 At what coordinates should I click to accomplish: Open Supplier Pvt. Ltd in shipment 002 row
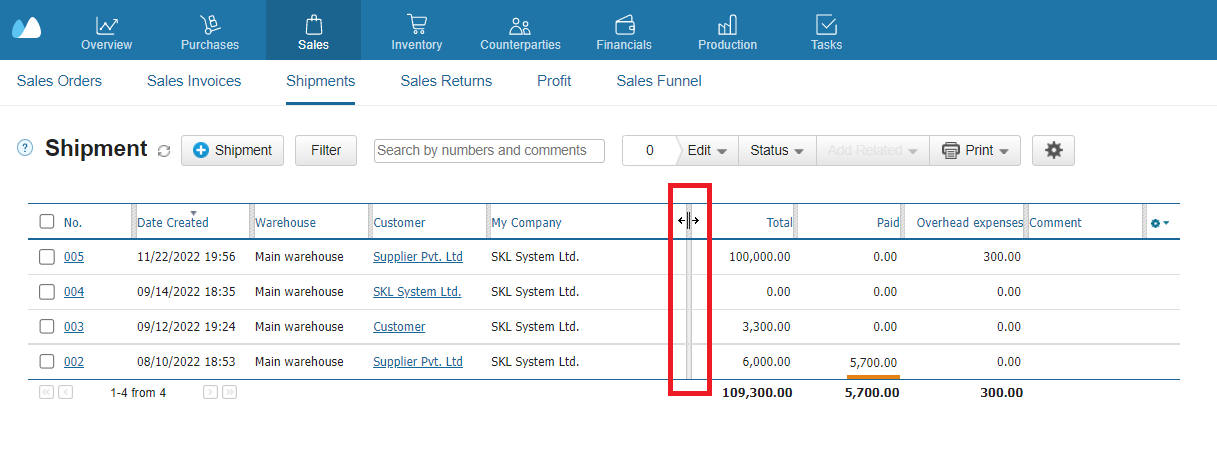[418, 362]
